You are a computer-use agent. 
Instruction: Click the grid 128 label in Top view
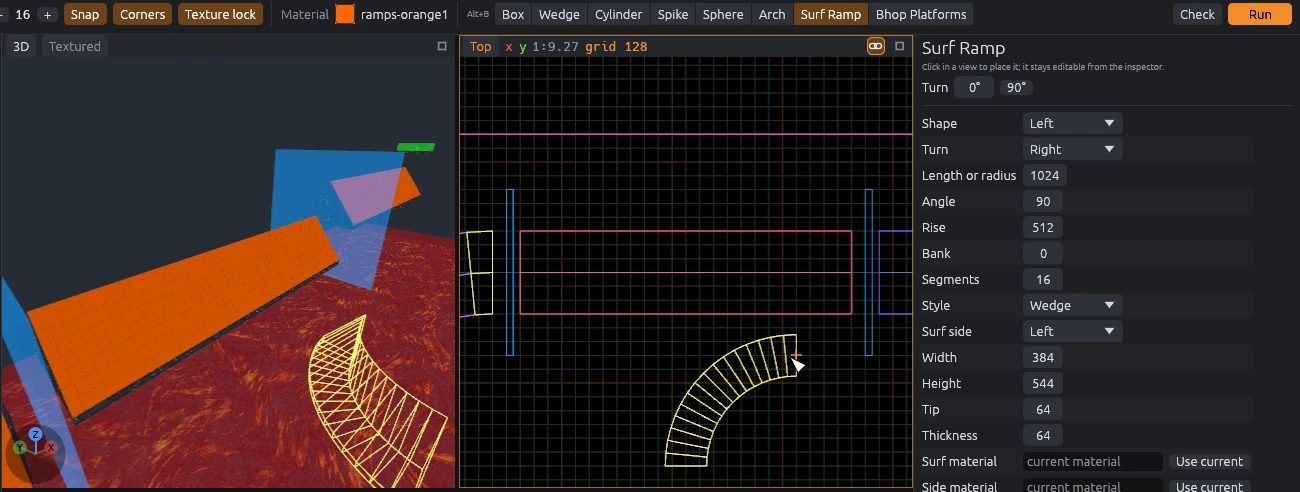(616, 46)
